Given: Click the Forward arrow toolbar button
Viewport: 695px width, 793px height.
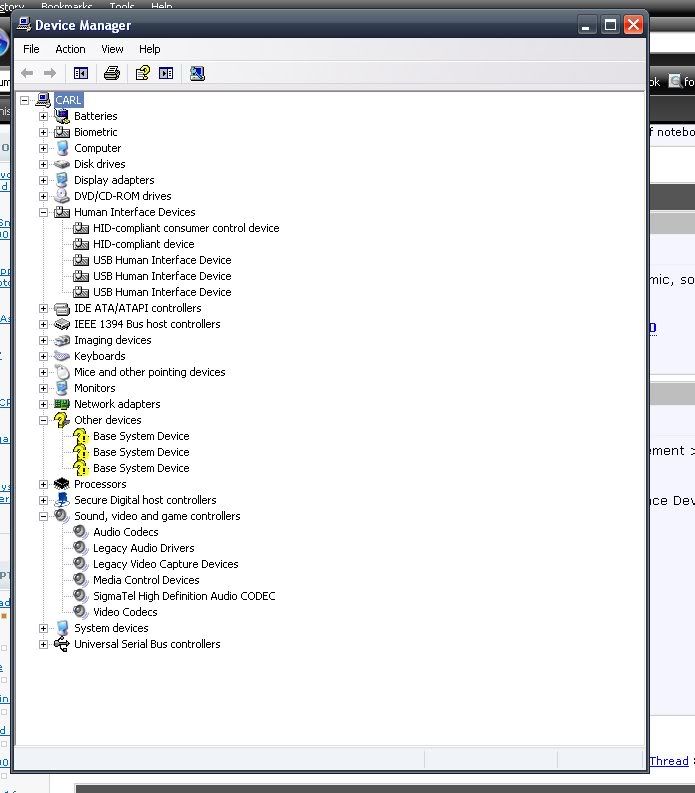Looking at the screenshot, I should (x=50, y=73).
